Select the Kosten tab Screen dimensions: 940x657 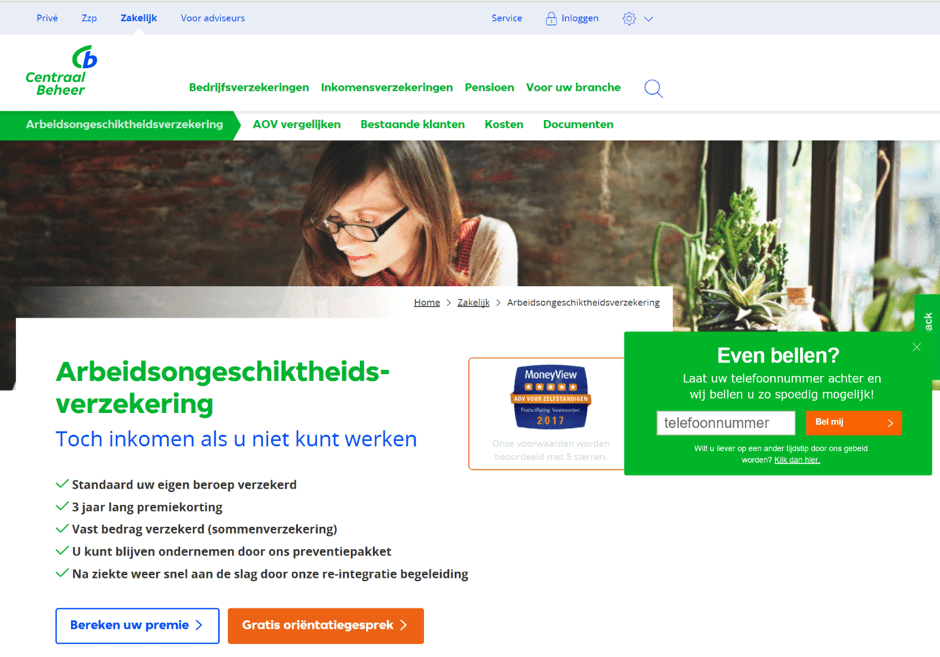(x=504, y=125)
